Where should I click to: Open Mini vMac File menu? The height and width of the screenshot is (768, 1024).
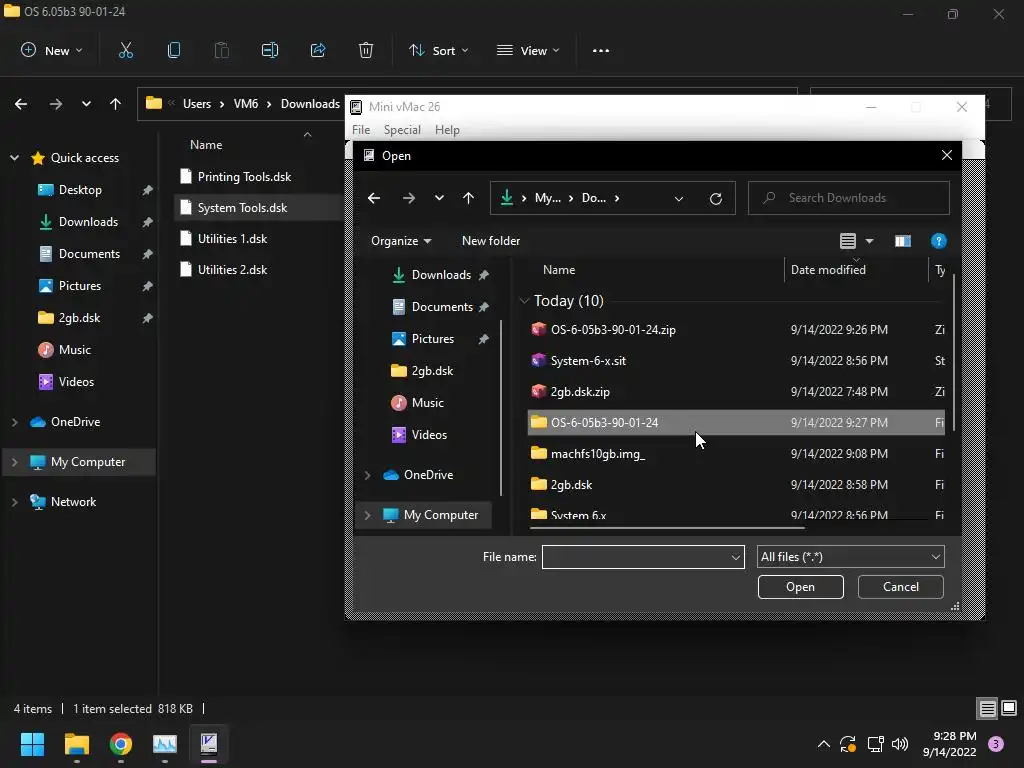tap(360, 129)
